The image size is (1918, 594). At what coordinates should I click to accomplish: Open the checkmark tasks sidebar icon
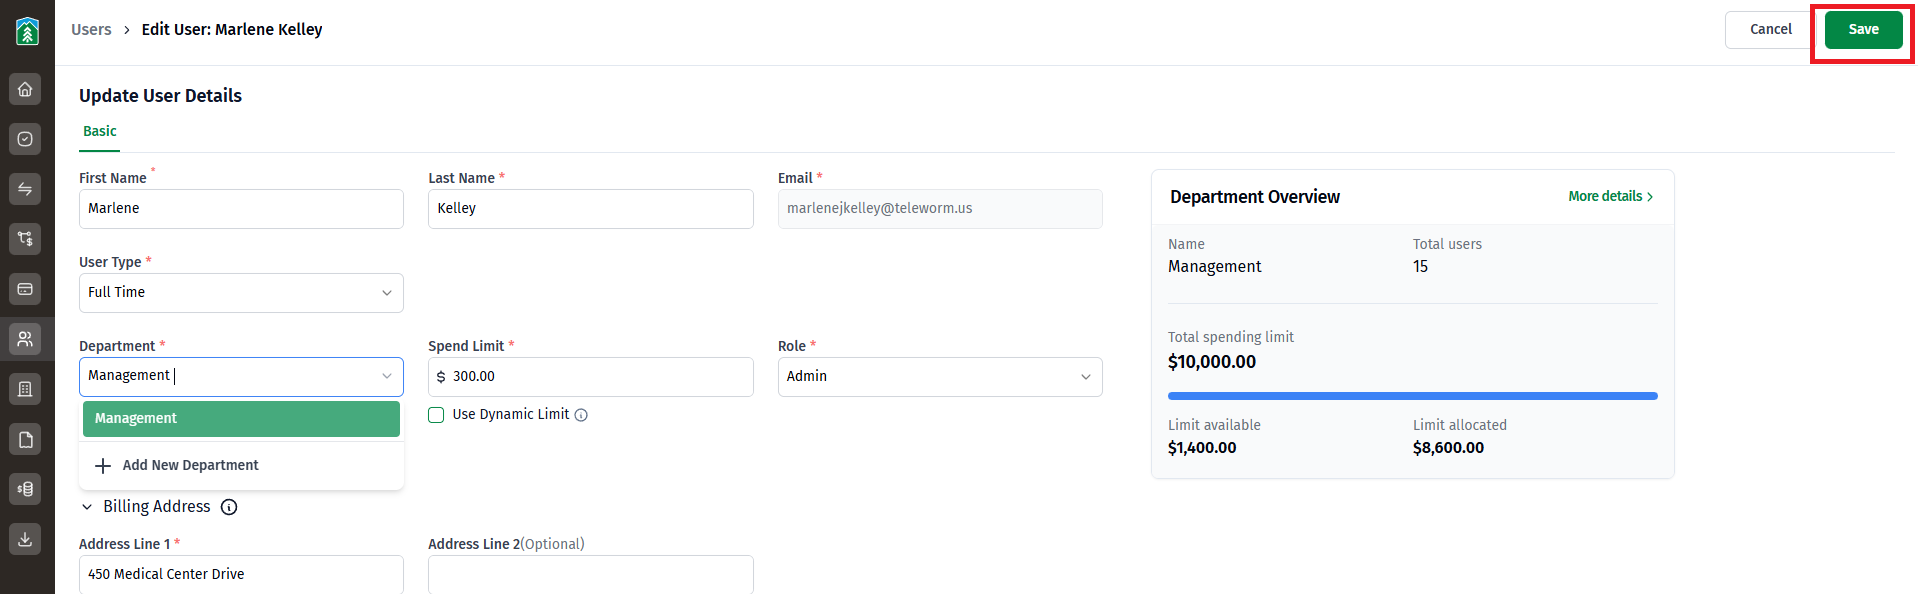click(x=25, y=139)
